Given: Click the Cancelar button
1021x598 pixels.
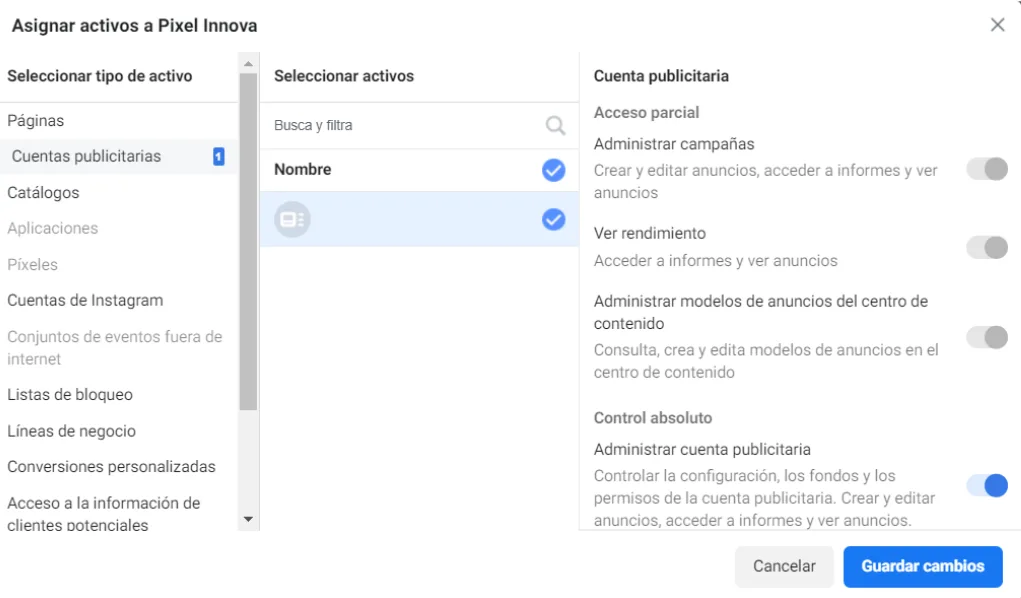Looking at the screenshot, I should (x=784, y=566).
